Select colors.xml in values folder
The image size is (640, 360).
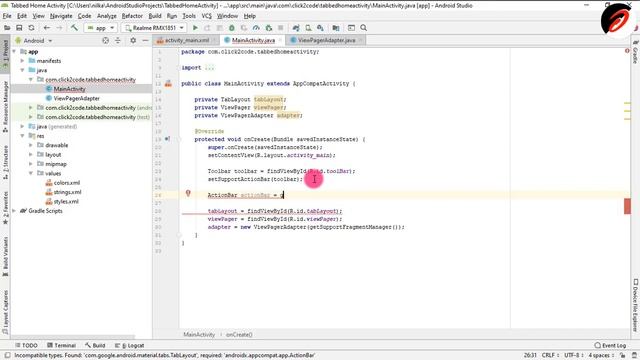tap(67, 183)
